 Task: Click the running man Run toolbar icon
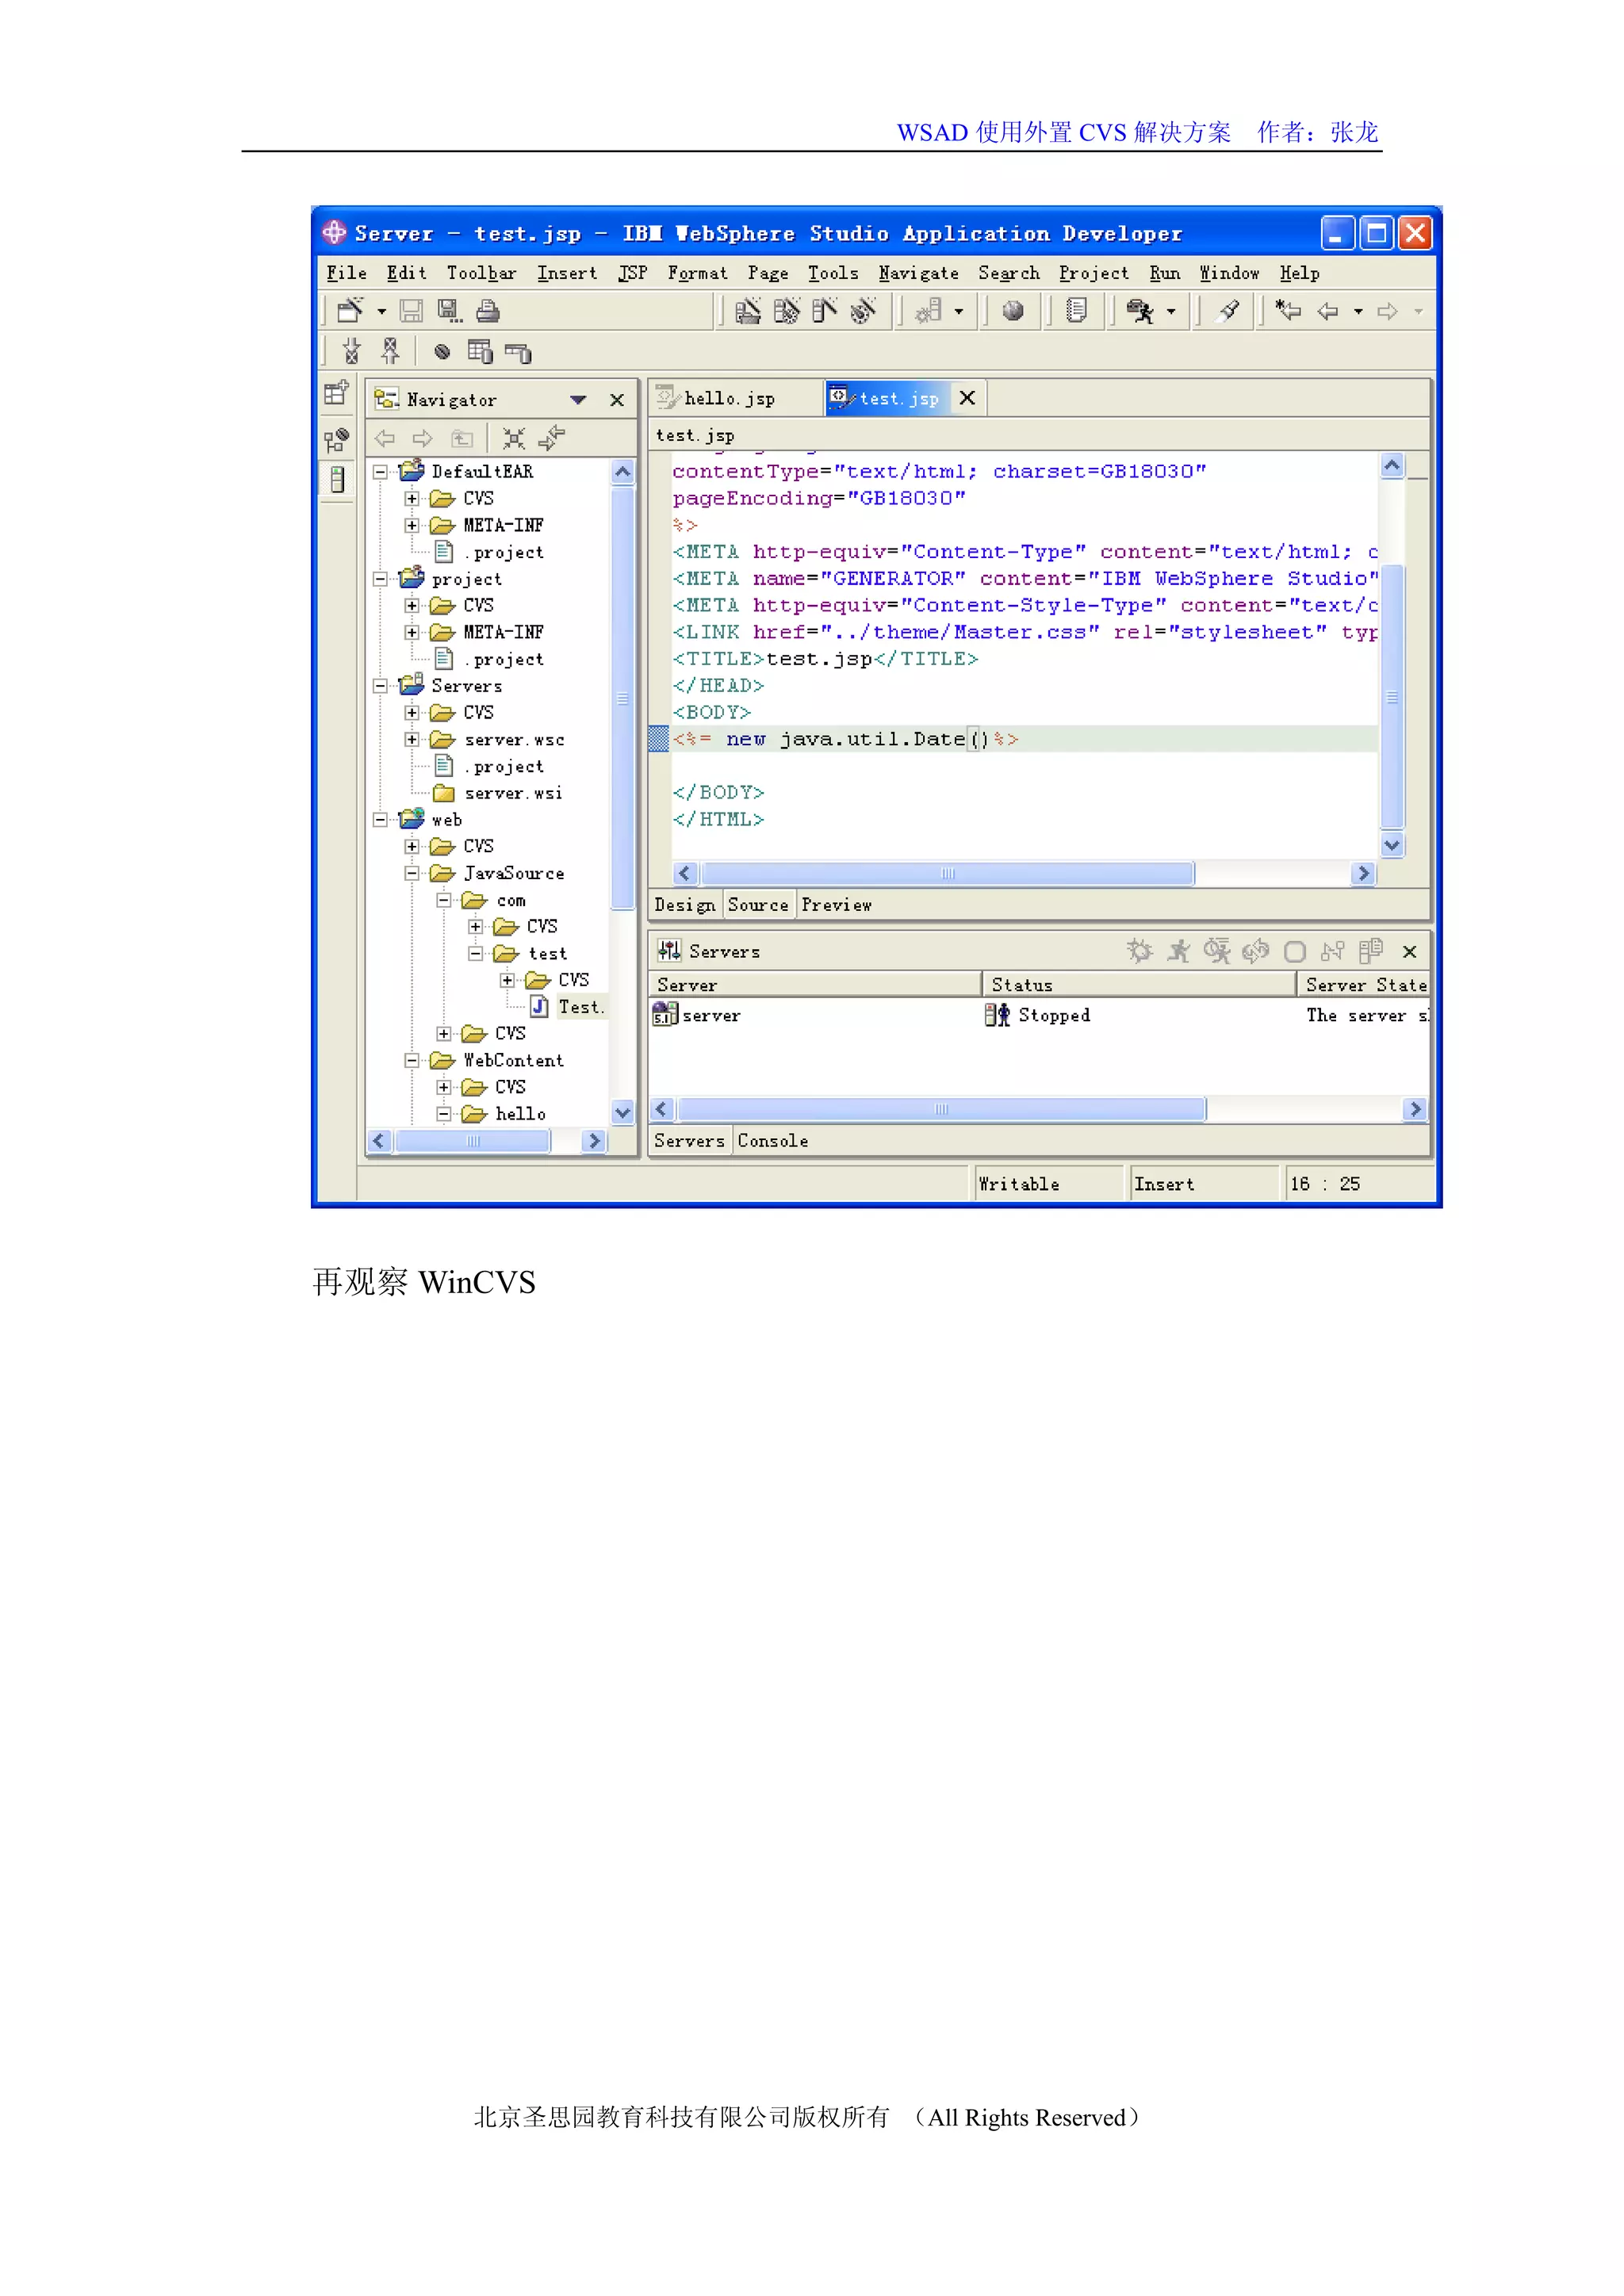pyautogui.click(x=1140, y=311)
